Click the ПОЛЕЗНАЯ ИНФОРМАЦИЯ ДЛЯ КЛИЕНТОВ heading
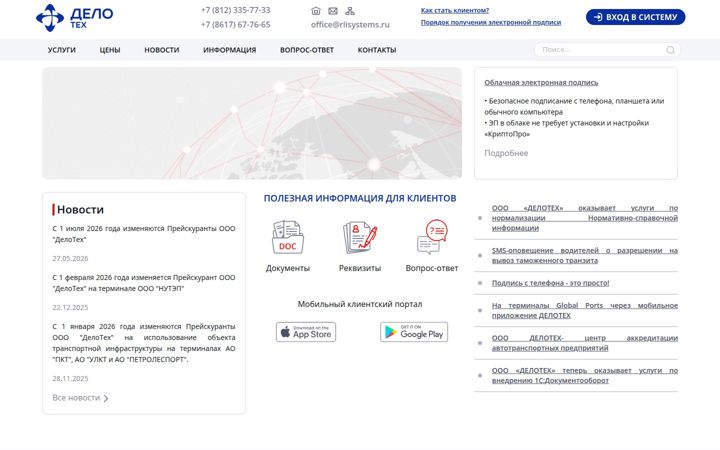The image size is (720, 450). tap(360, 198)
